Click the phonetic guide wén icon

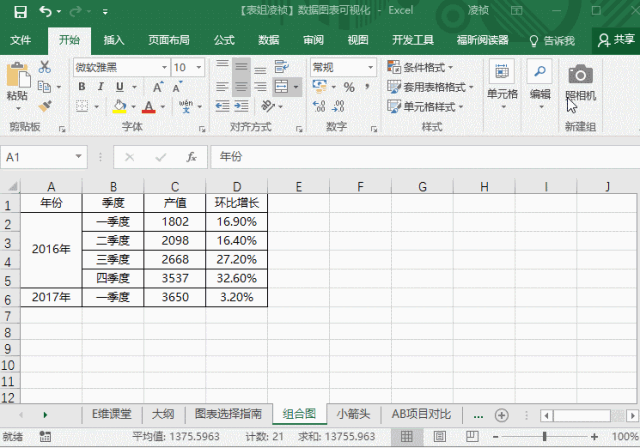point(186,106)
